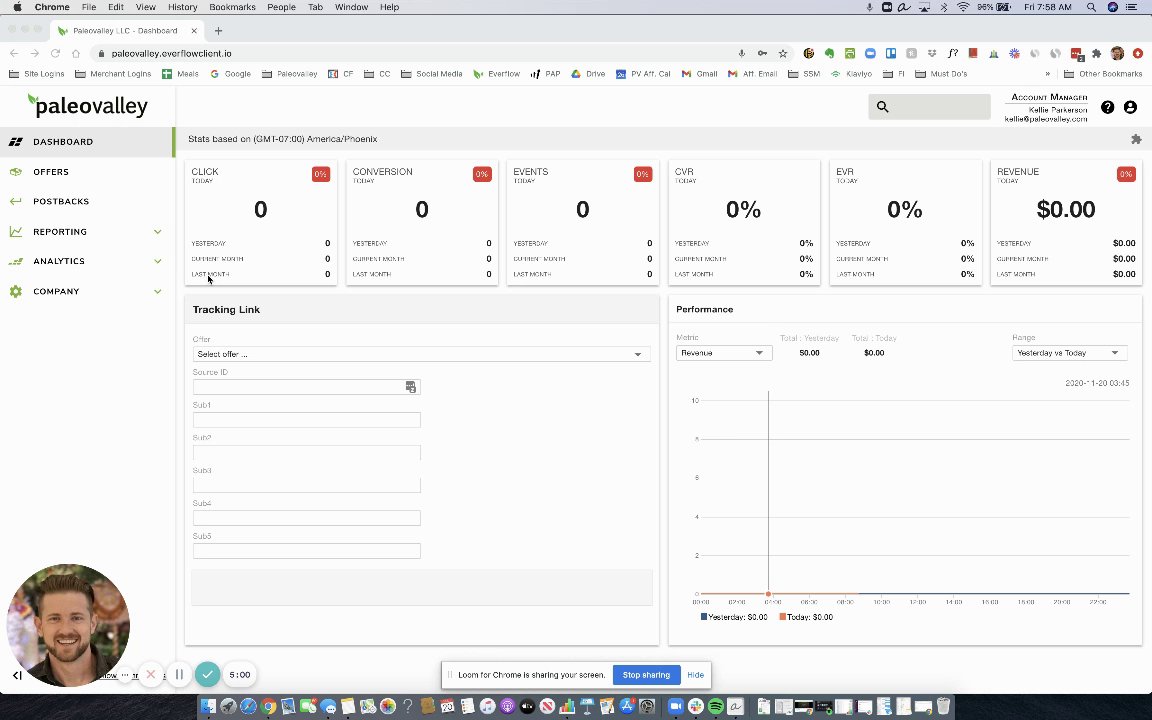This screenshot has width=1152, height=720.
Task: Open the Site Logins bookmark folder
Action: pyautogui.click(x=37, y=74)
